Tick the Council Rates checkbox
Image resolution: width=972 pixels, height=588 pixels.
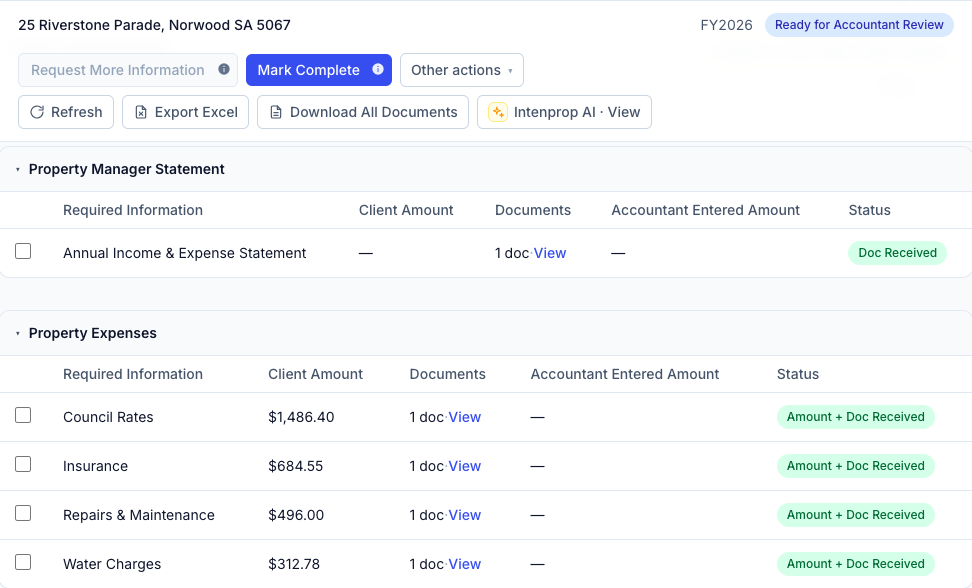[23, 415]
